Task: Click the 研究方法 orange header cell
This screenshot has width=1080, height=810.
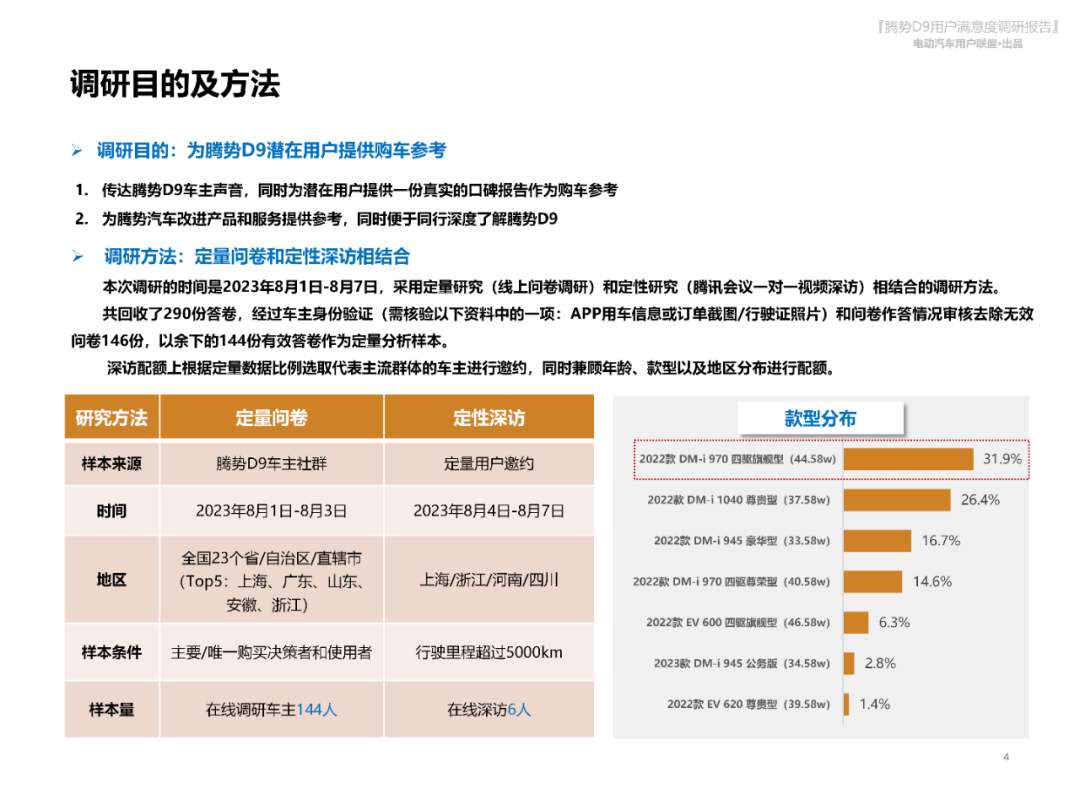Action: (x=111, y=417)
